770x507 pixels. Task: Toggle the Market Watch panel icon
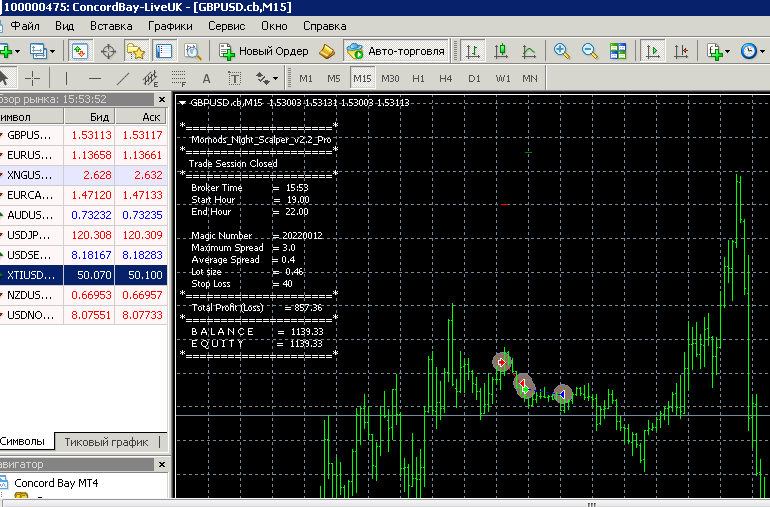click(80, 51)
